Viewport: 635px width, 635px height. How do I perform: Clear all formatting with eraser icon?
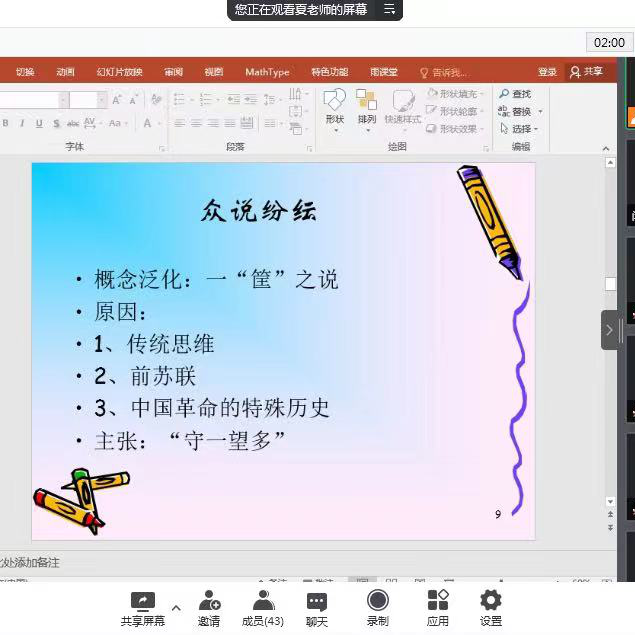click(x=156, y=100)
